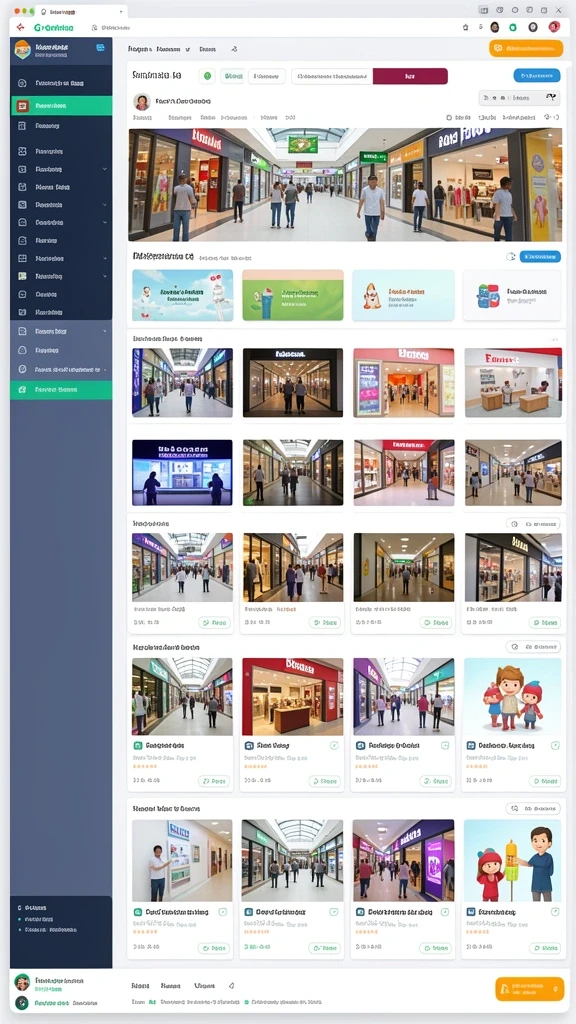Toggle the check circle on the corn cartoon card
The image size is (576, 1024).
pyautogui.click(x=555, y=912)
